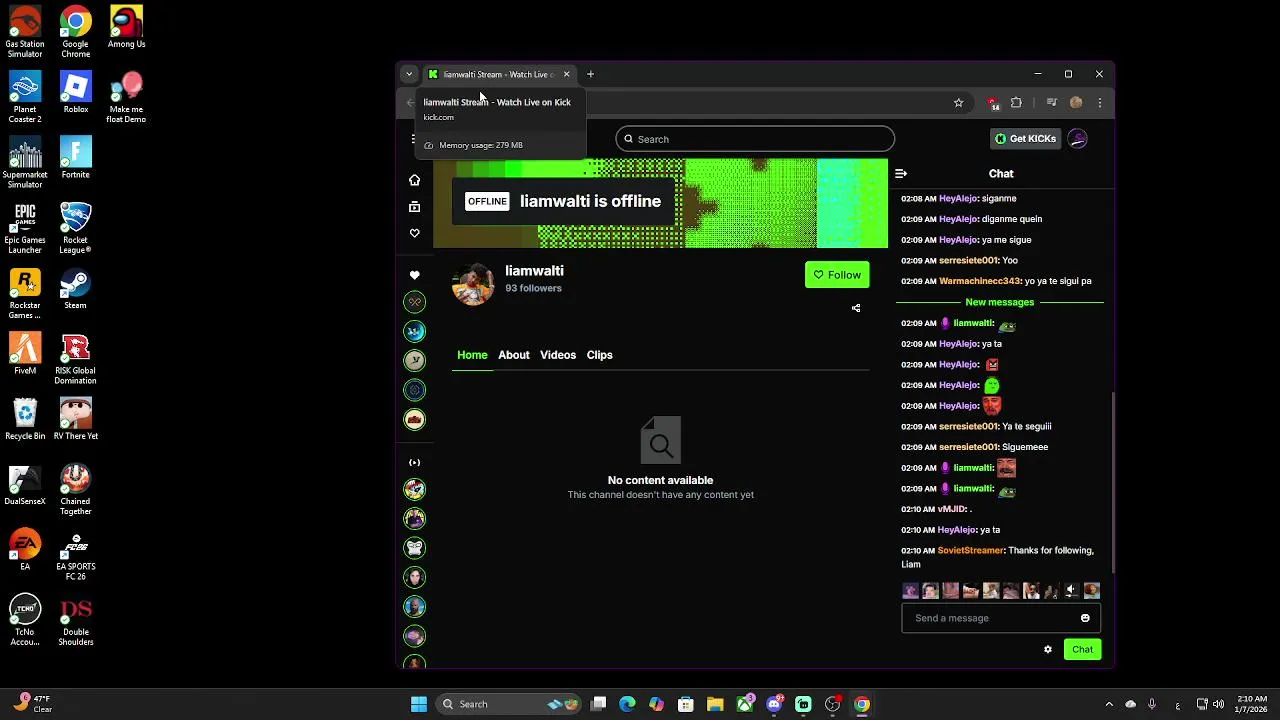The image size is (1280, 720).
Task: Send message with the Chat button
Action: click(x=1082, y=650)
